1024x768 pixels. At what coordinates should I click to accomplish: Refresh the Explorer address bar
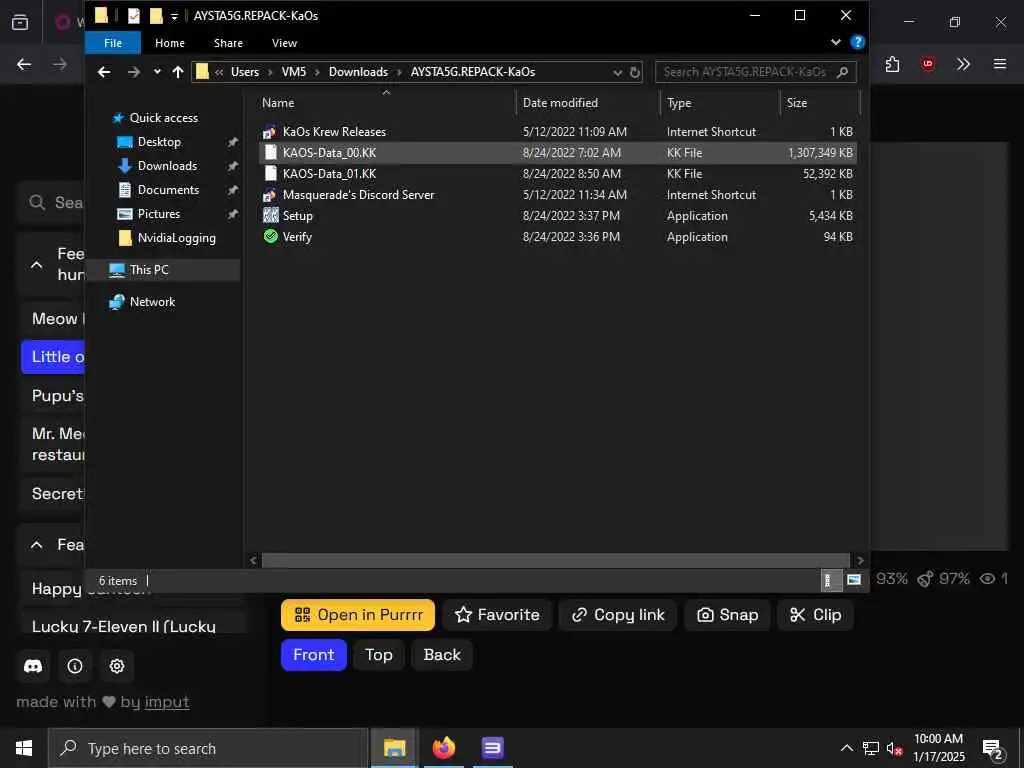tap(634, 72)
